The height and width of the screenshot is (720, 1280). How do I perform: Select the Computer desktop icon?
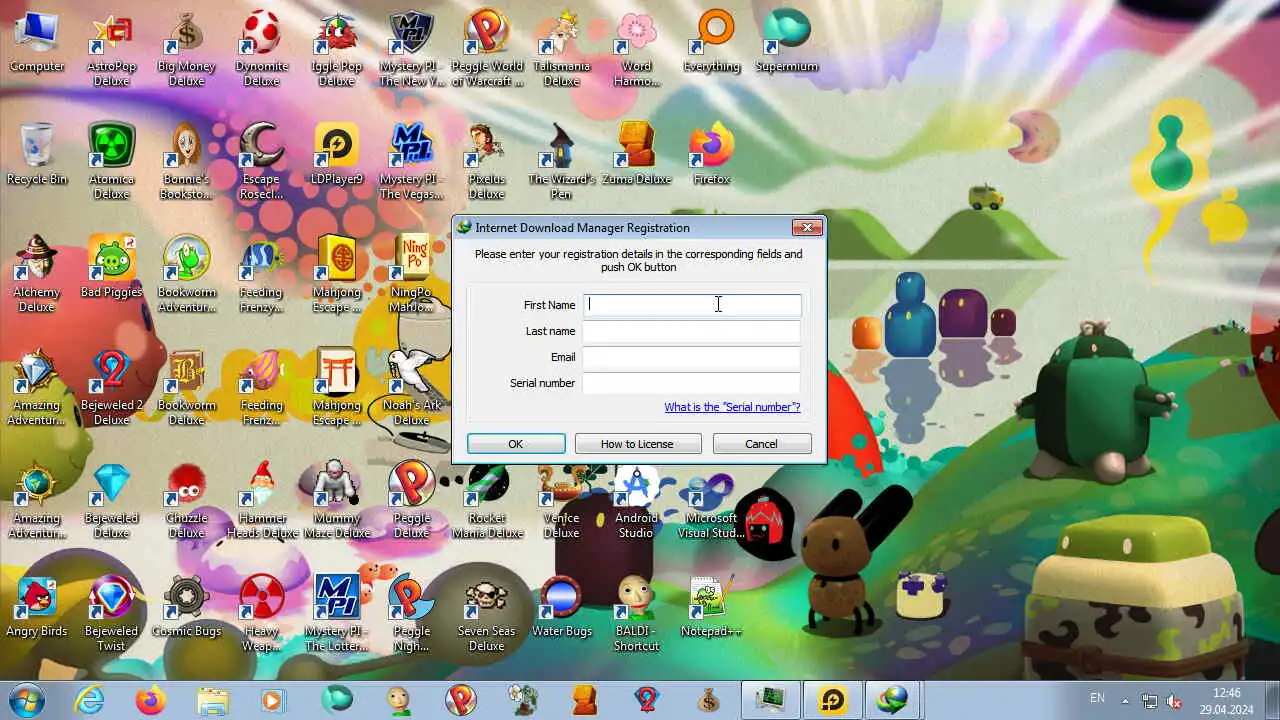click(37, 42)
